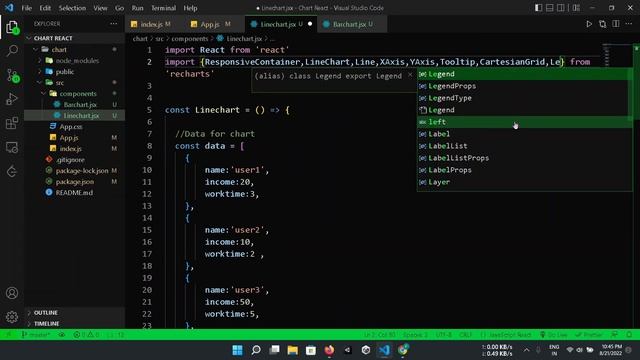The image size is (640, 360).
Task: Open the Edit menu
Action: pos(45,8)
